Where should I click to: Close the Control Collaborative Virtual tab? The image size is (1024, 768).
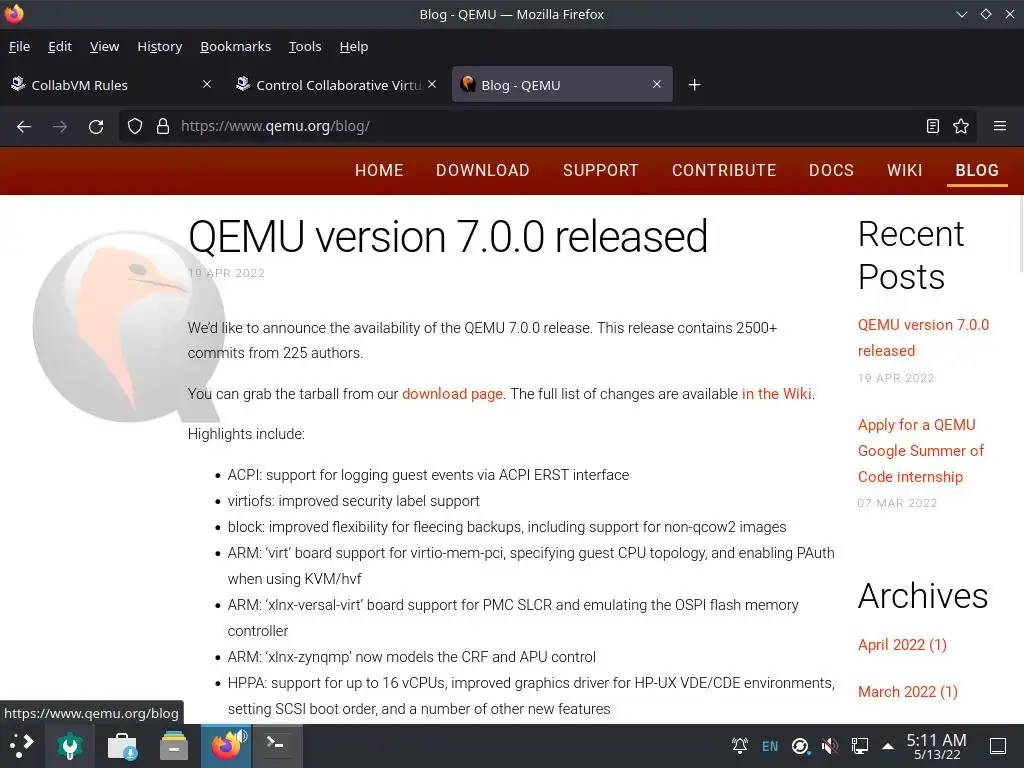tap(432, 84)
